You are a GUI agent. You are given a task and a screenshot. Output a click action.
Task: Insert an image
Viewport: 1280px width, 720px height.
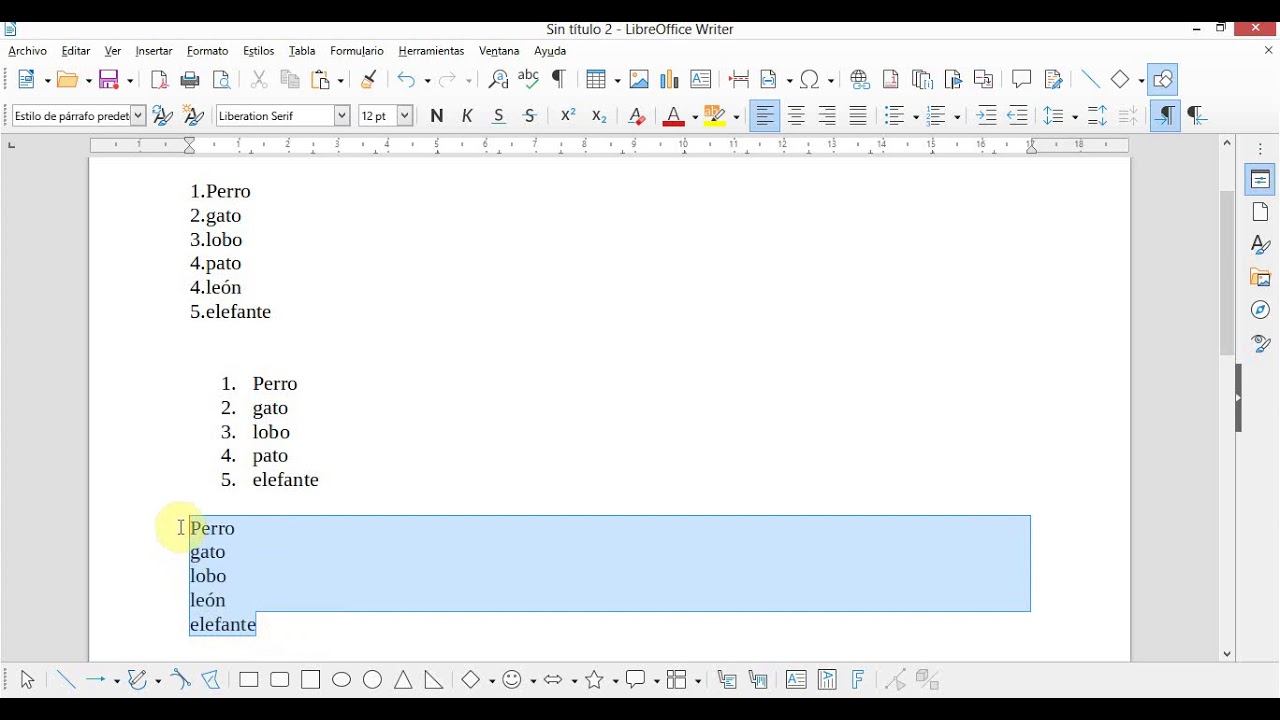click(638, 80)
